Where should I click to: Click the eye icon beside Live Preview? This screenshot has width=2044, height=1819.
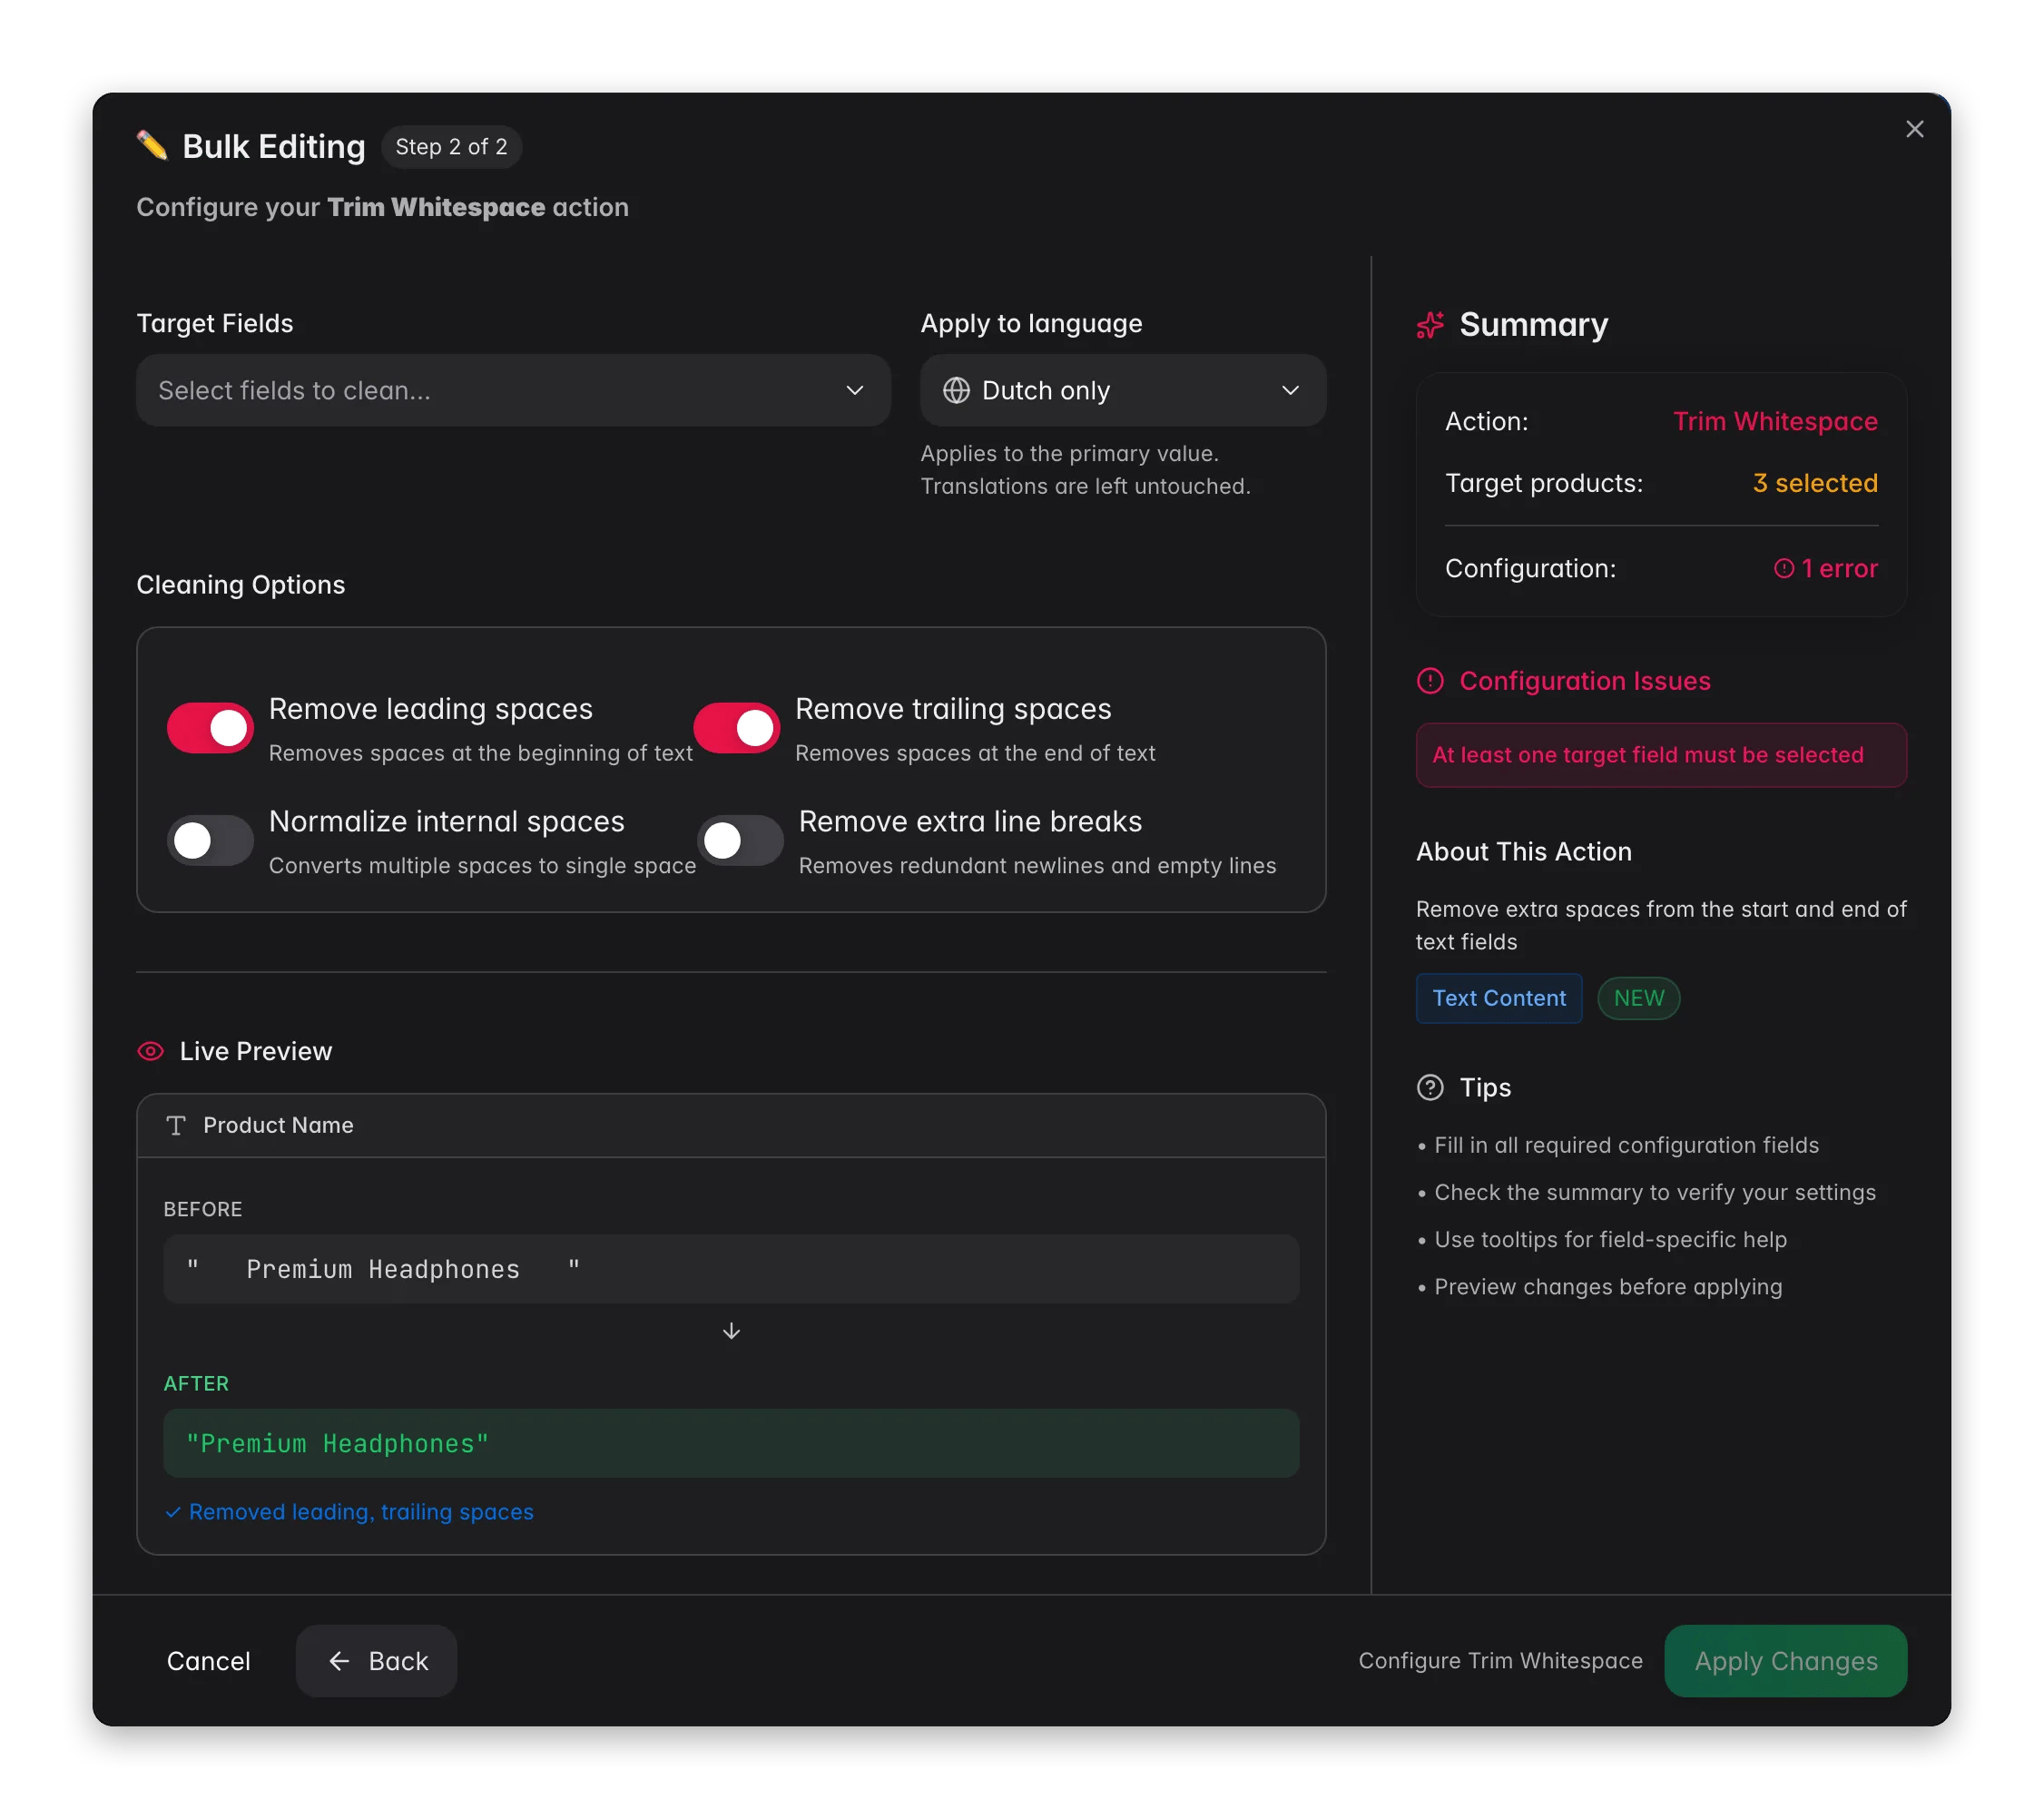point(150,1051)
